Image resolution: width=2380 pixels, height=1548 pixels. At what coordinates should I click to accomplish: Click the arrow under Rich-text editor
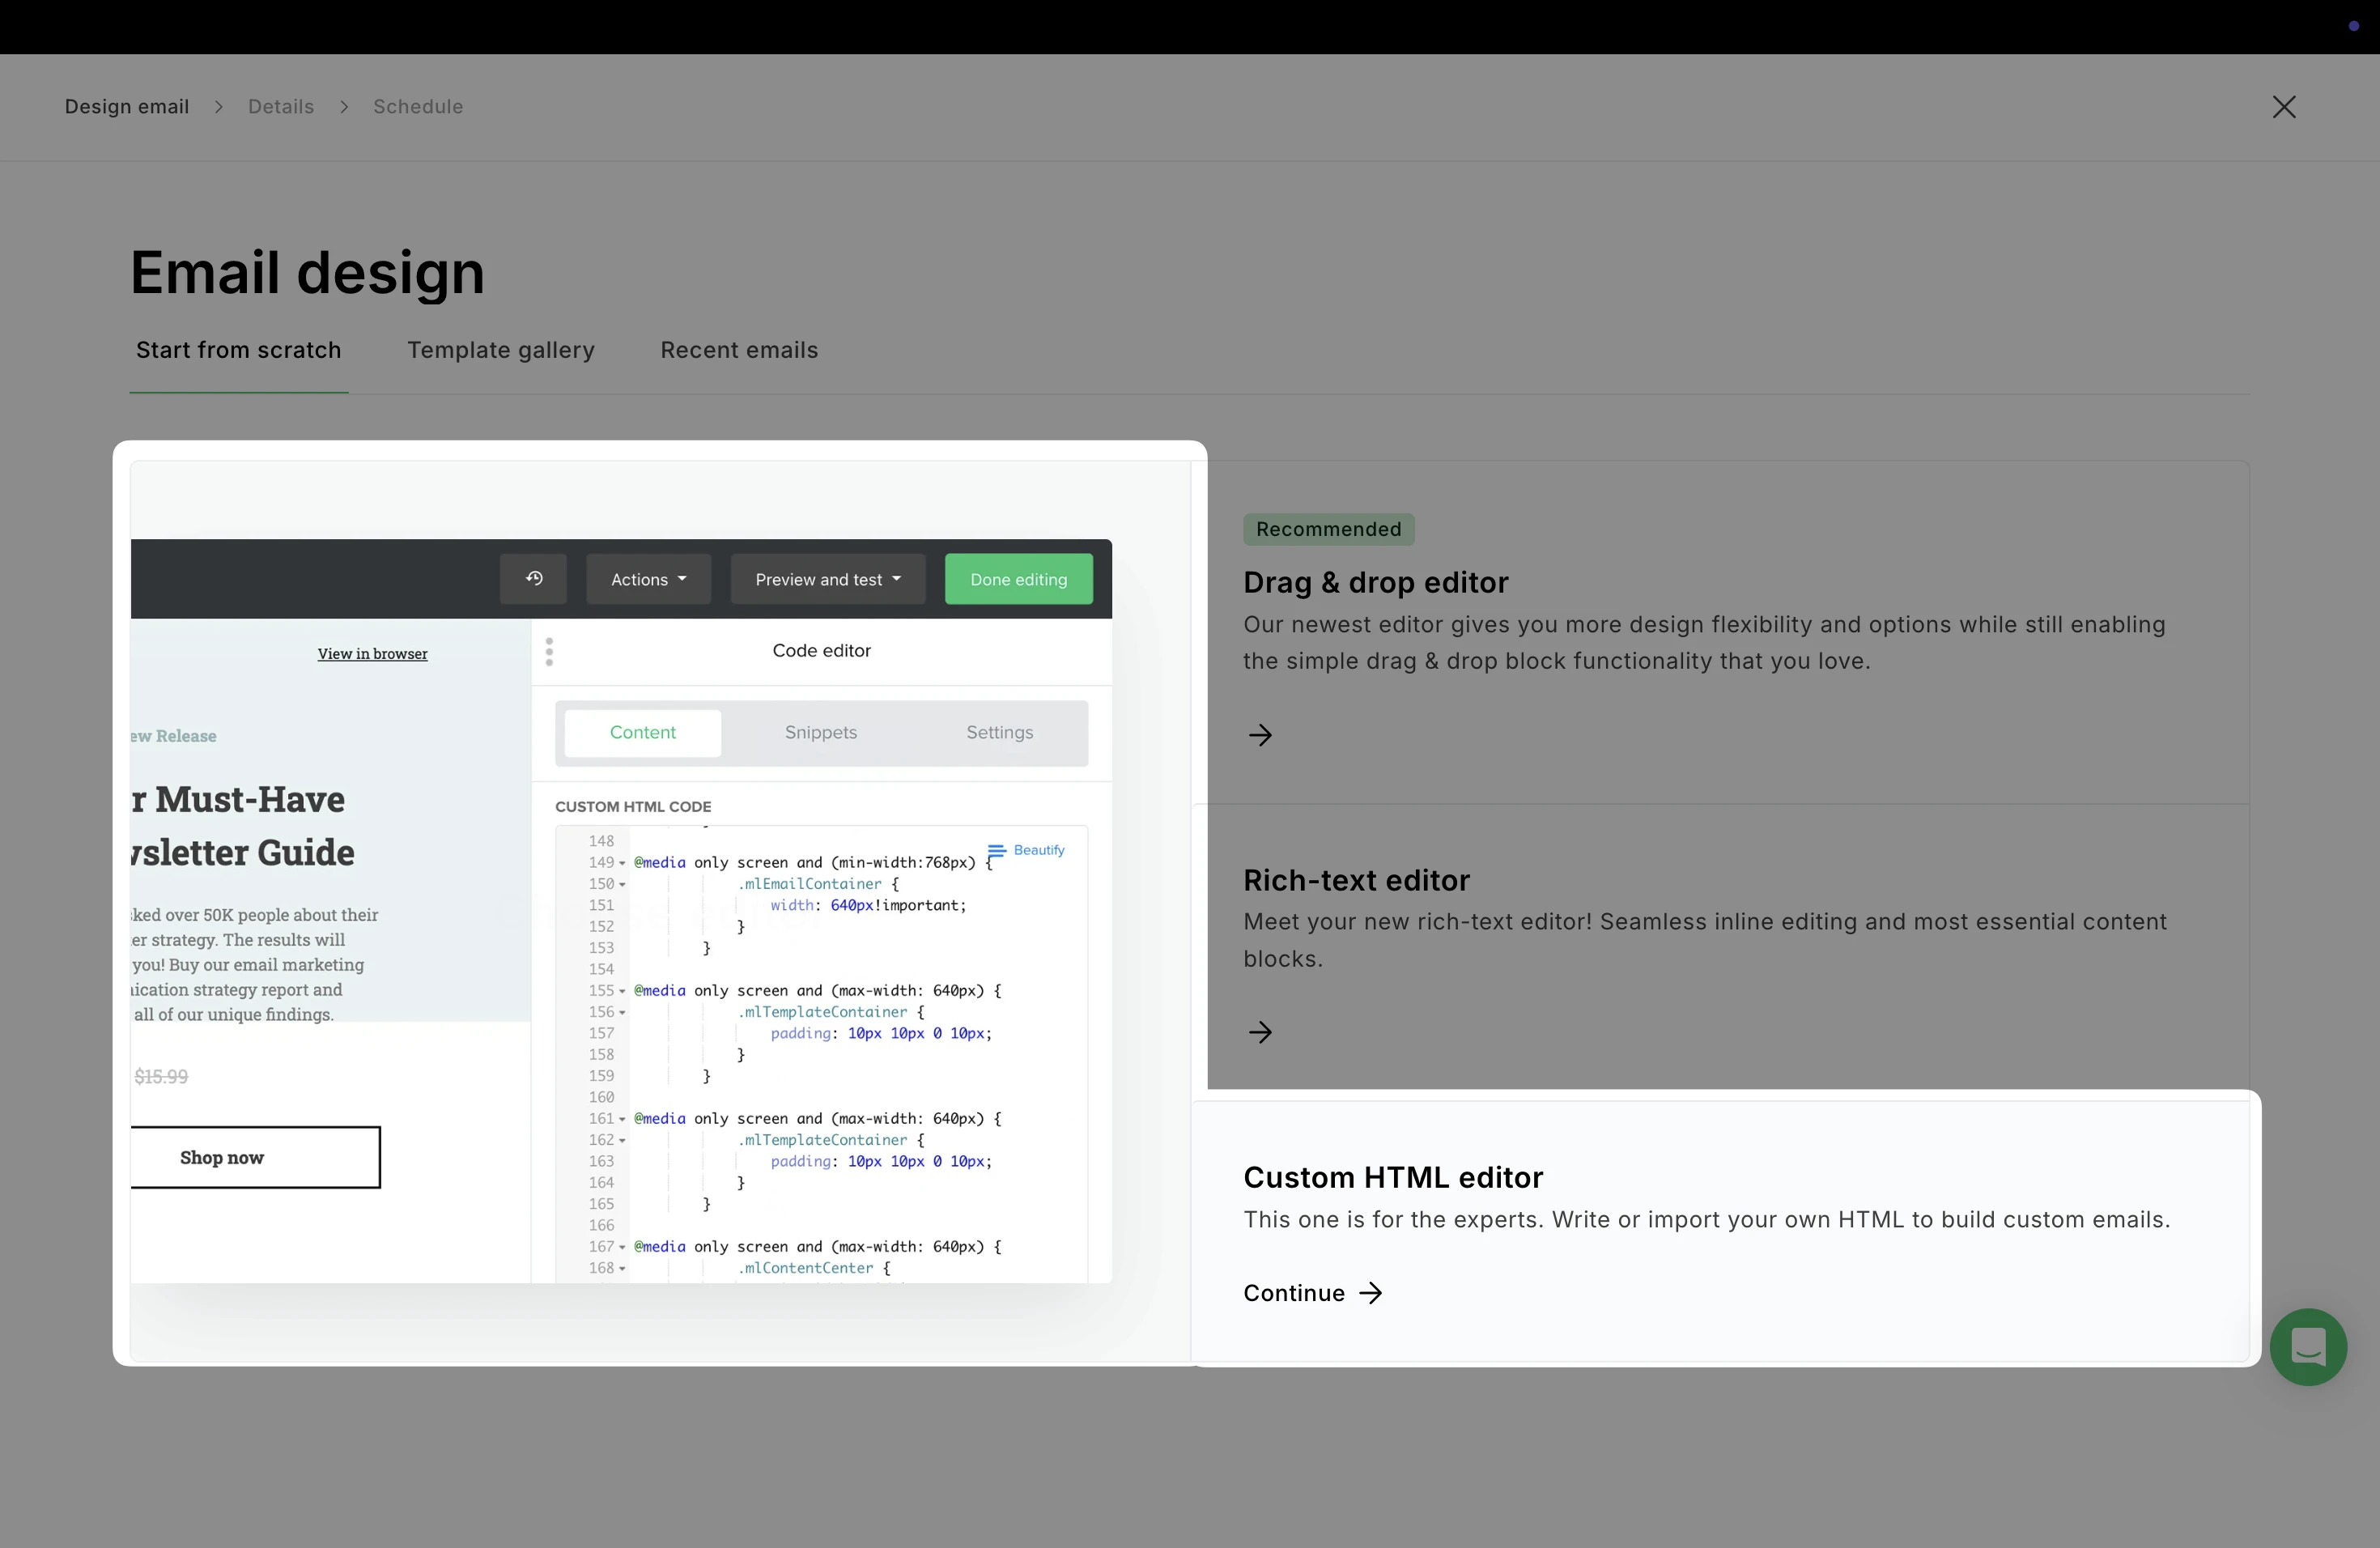[x=1260, y=1032]
